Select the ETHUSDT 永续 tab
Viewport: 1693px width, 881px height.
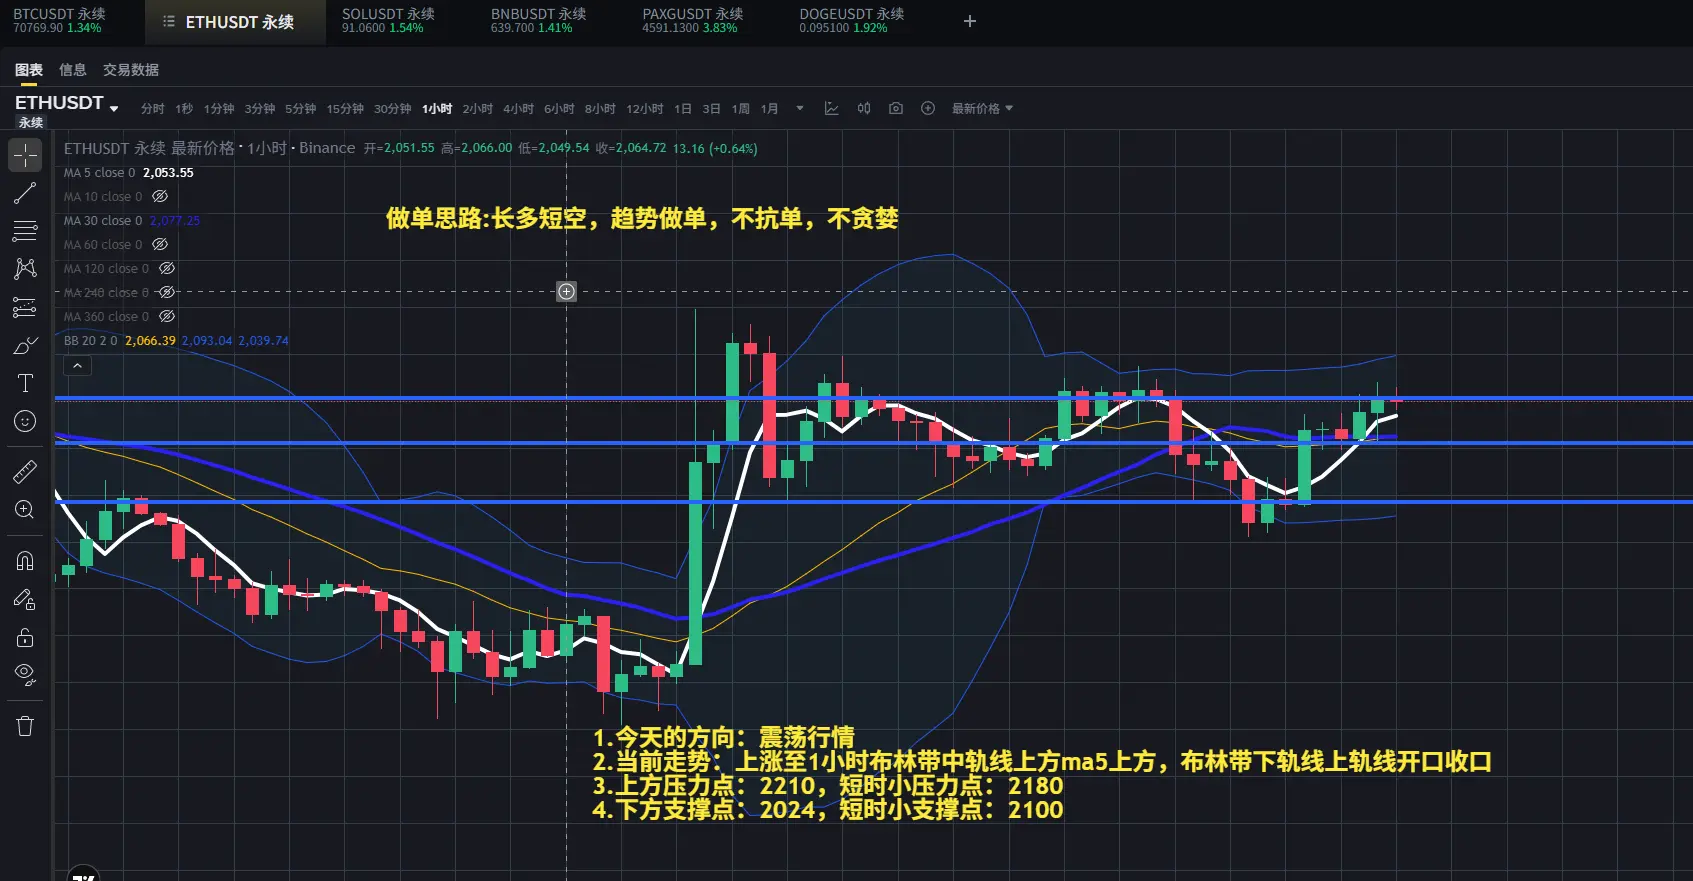point(240,22)
